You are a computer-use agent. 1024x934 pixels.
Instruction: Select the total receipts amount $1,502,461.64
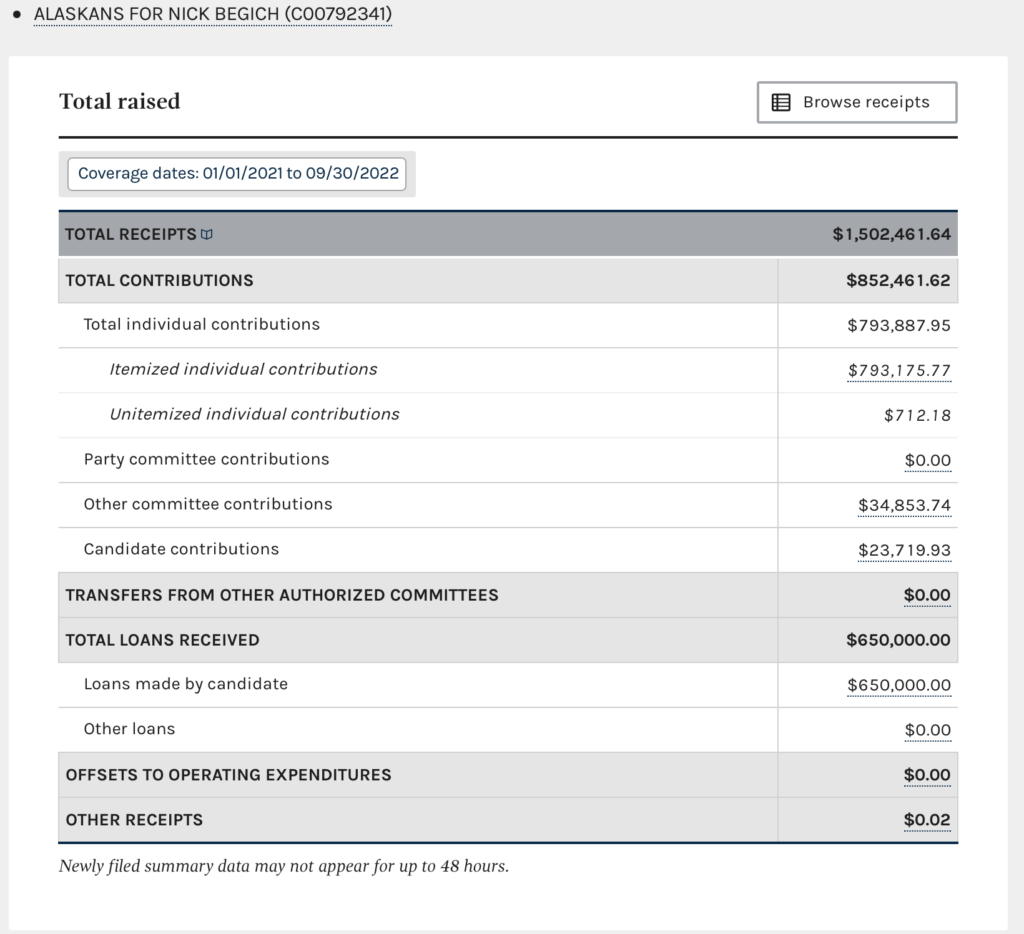coord(891,234)
